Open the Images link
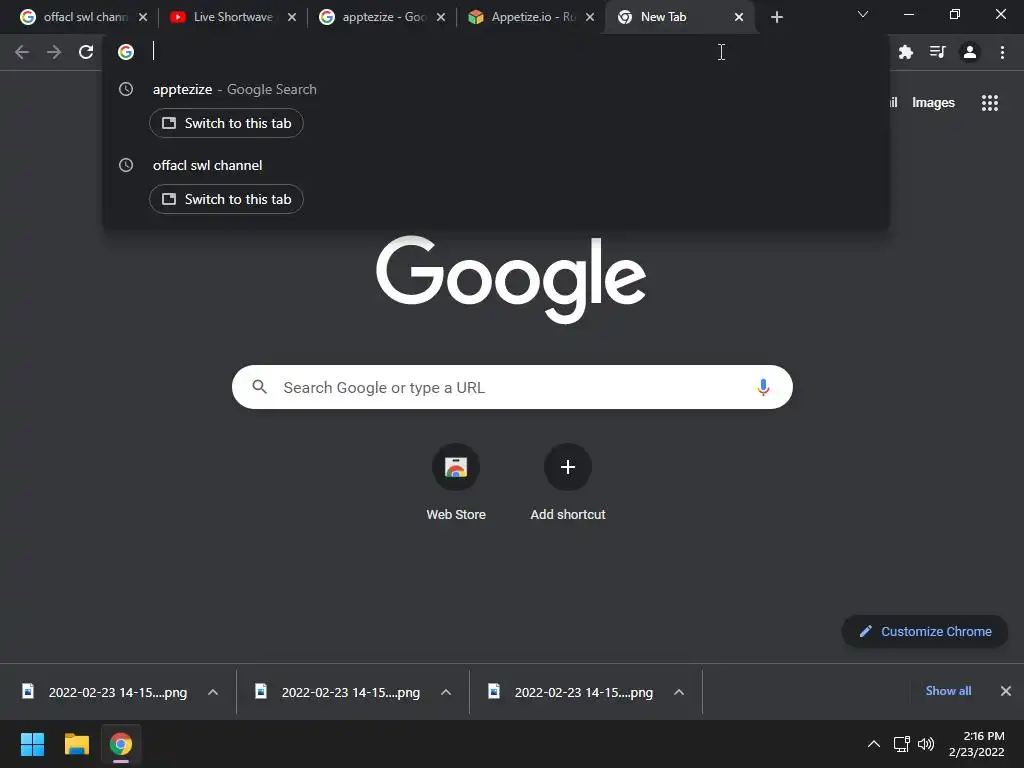Screen dimensions: 1024x768 [933, 103]
